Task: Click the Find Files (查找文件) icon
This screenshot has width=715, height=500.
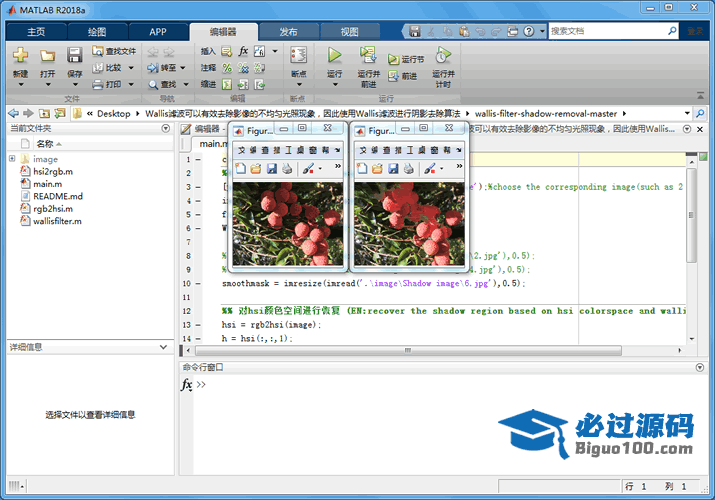Action: [x=113, y=51]
